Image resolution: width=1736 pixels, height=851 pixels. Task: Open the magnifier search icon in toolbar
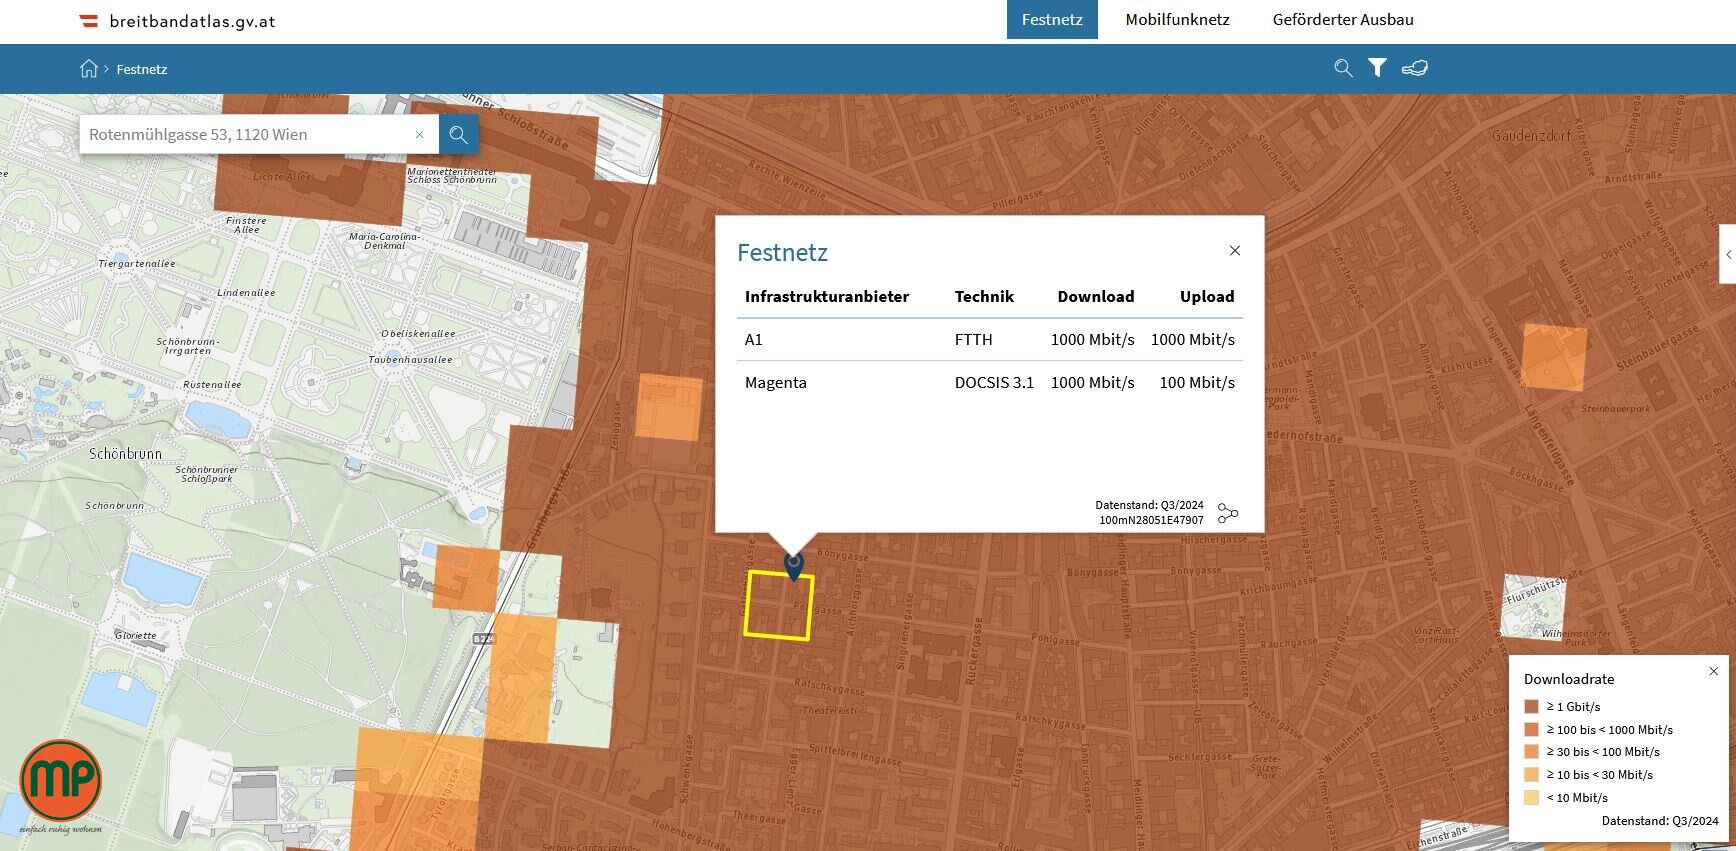tap(1343, 68)
